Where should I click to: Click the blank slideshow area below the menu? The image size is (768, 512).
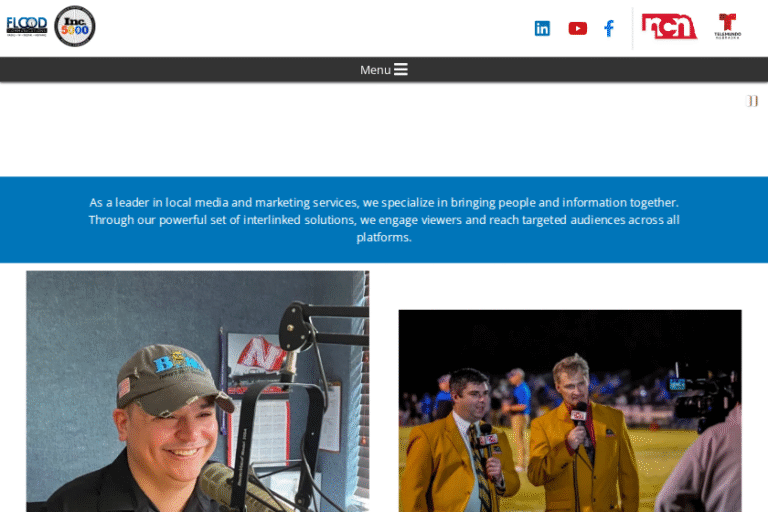[x=384, y=129]
